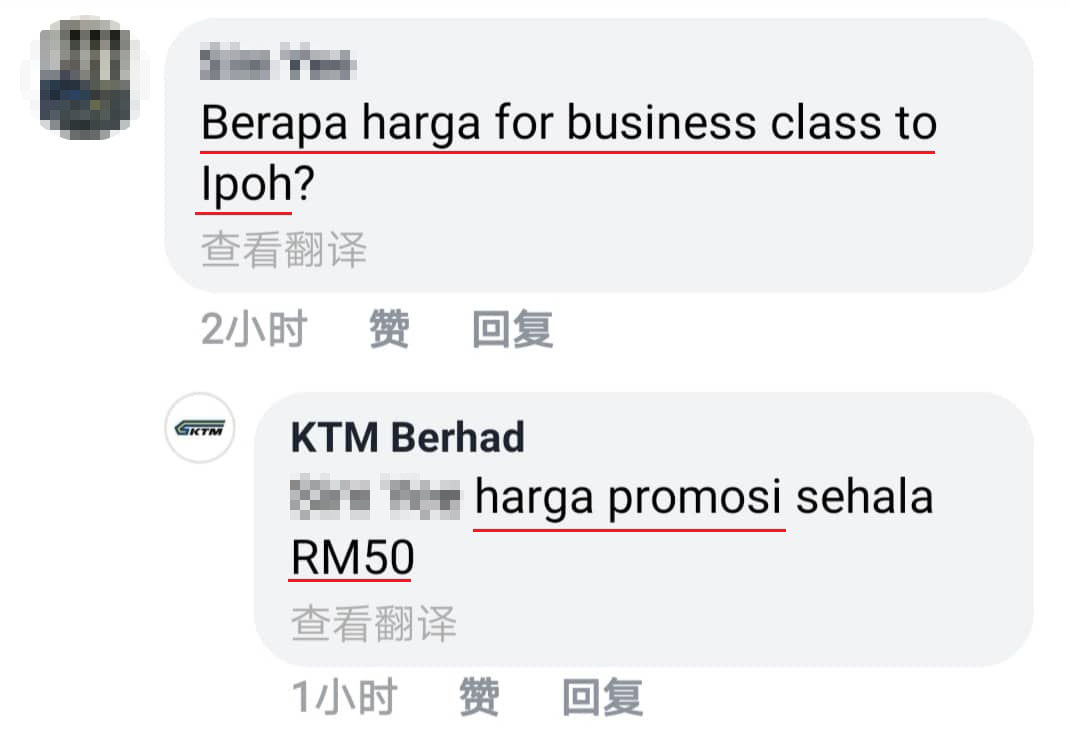Click the 'business class to' comment line

(752, 123)
